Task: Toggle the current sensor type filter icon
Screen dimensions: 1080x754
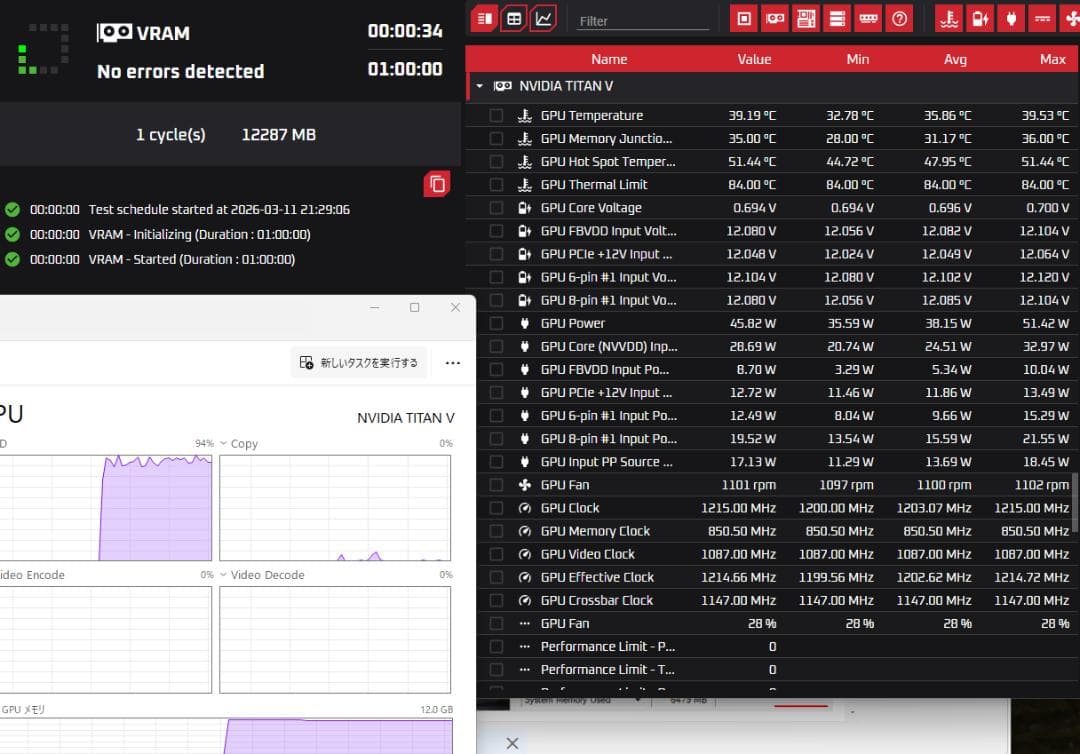Action: 1042,19
